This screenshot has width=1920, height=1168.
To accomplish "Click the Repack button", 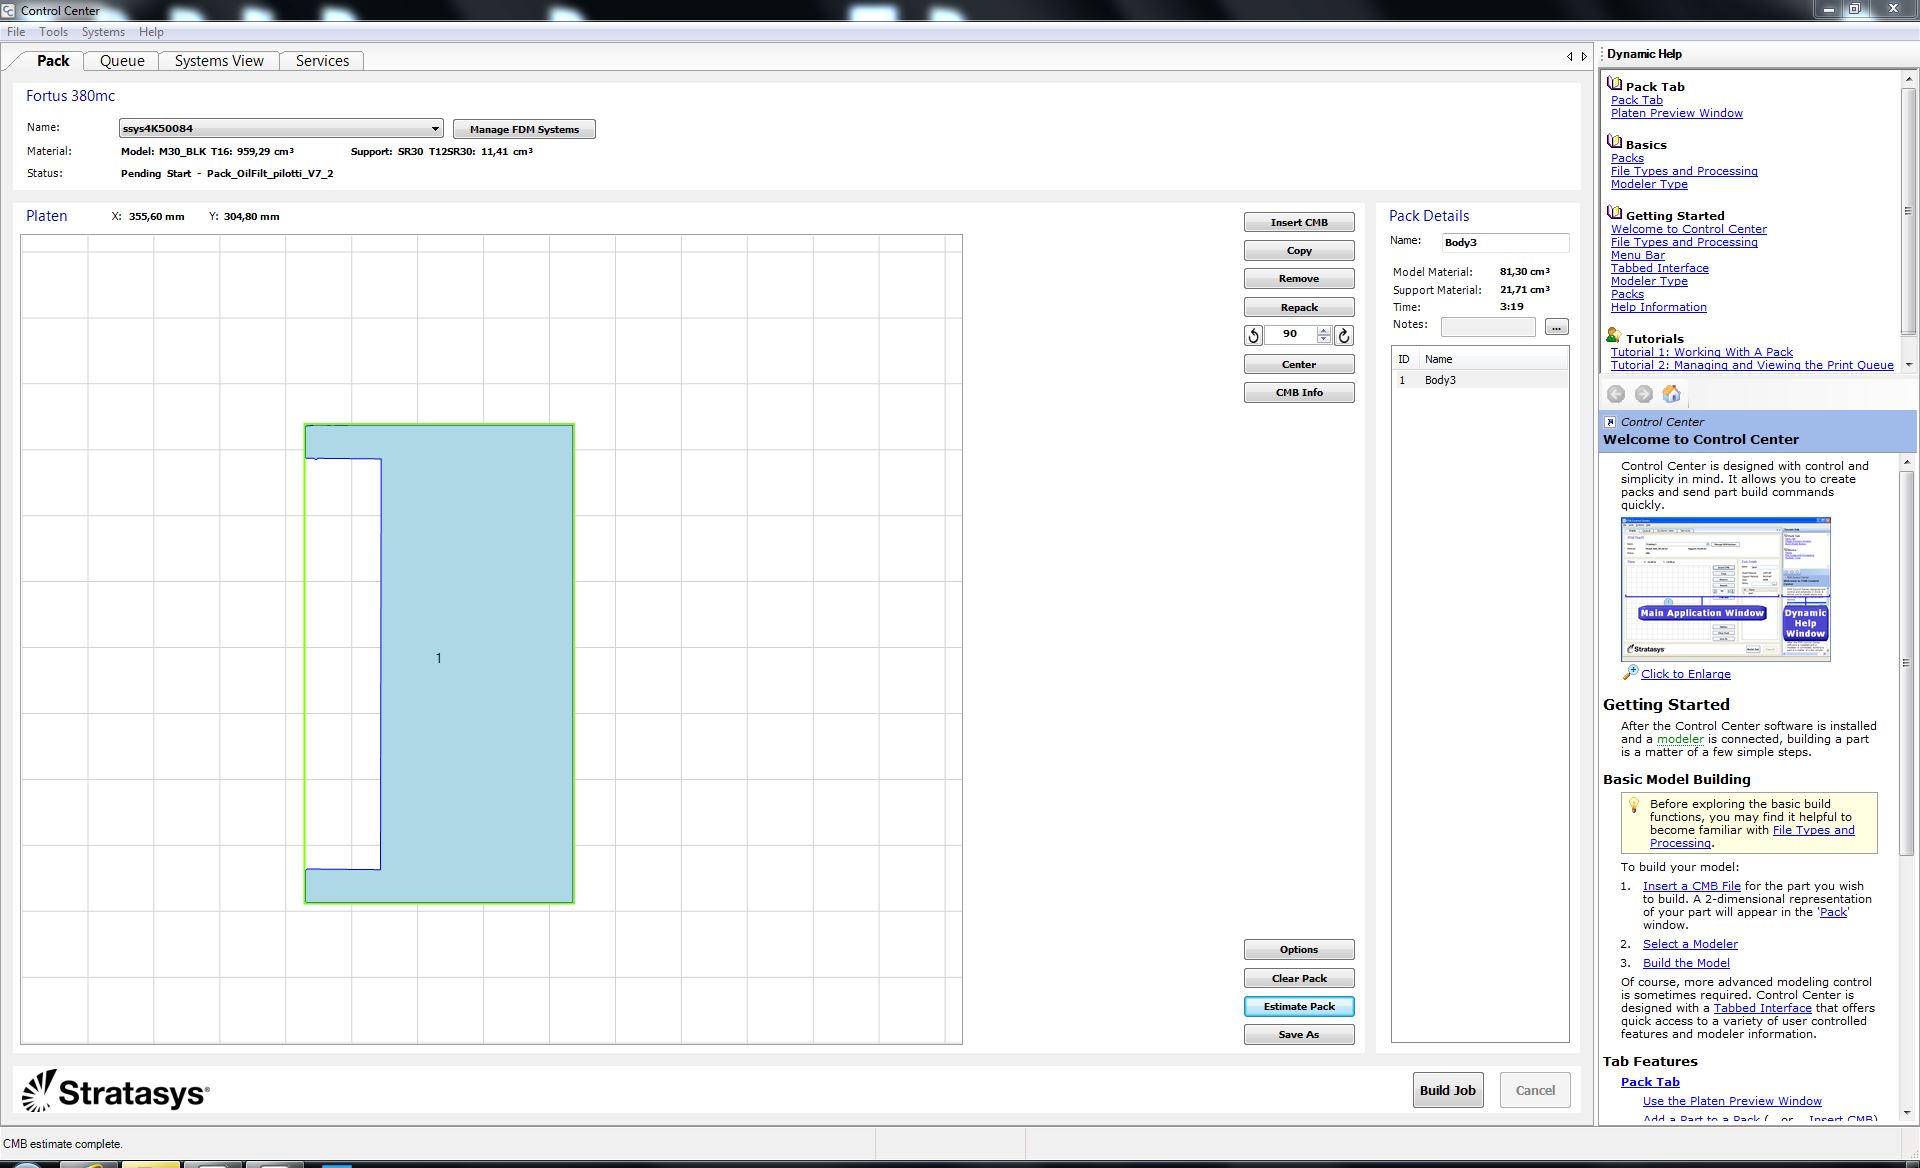I will [1299, 307].
